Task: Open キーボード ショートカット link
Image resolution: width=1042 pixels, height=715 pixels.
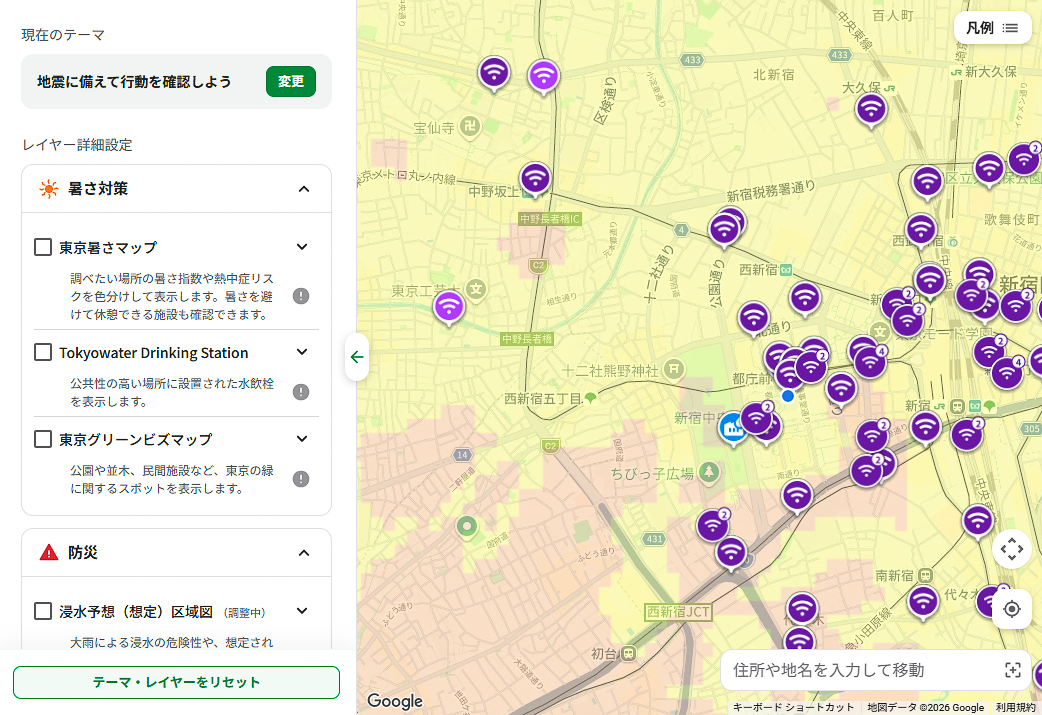Action: click(793, 708)
